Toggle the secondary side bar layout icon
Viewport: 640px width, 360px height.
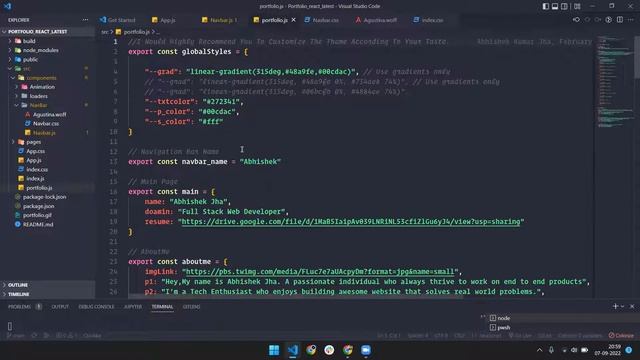click(x=564, y=6)
